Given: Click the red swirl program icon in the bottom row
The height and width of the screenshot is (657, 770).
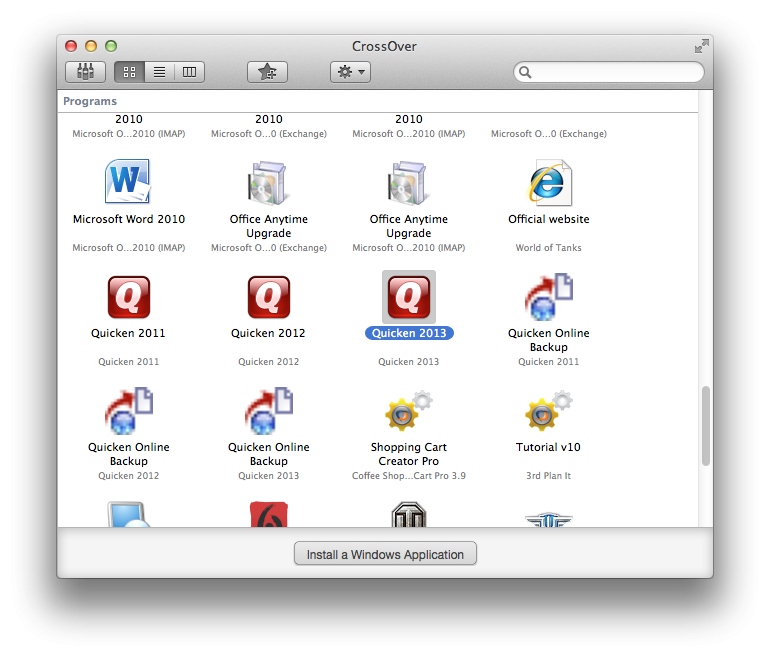Looking at the screenshot, I should [x=269, y=514].
